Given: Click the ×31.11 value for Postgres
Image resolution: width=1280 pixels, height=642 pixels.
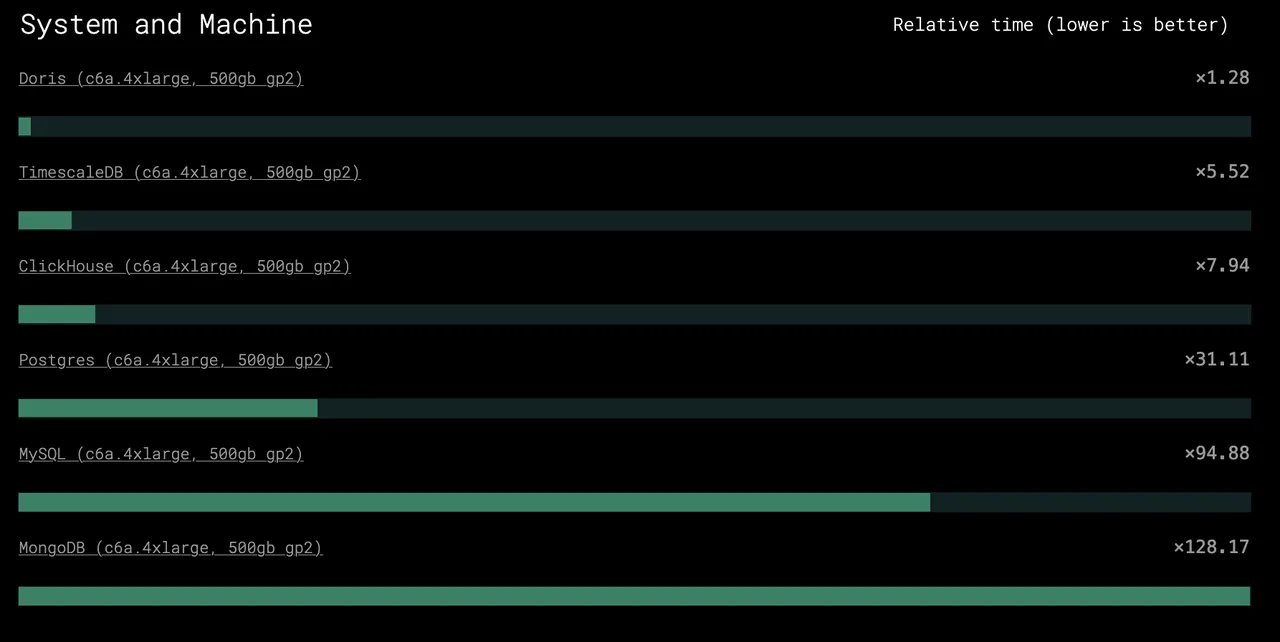Looking at the screenshot, I should tap(1217, 360).
